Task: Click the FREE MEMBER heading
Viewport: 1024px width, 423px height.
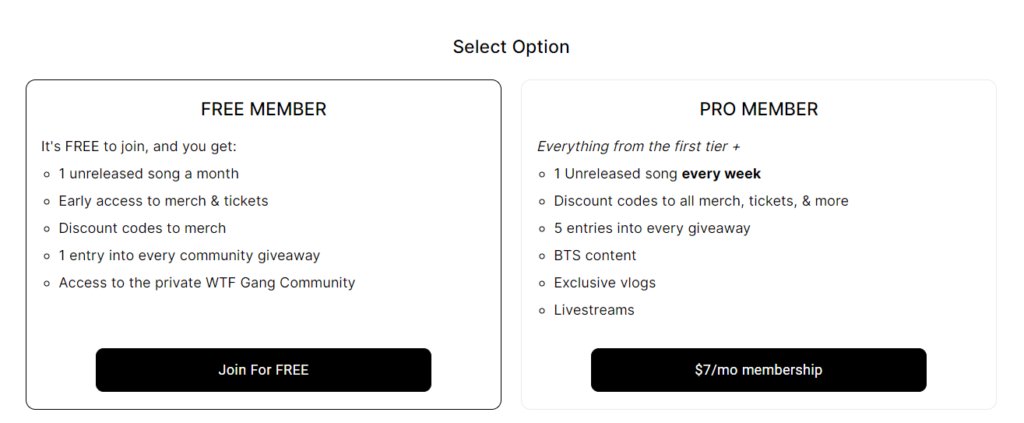Action: [263, 109]
